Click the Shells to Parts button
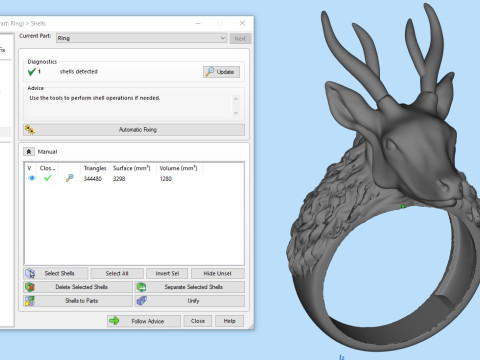The image size is (480, 360). point(78,301)
